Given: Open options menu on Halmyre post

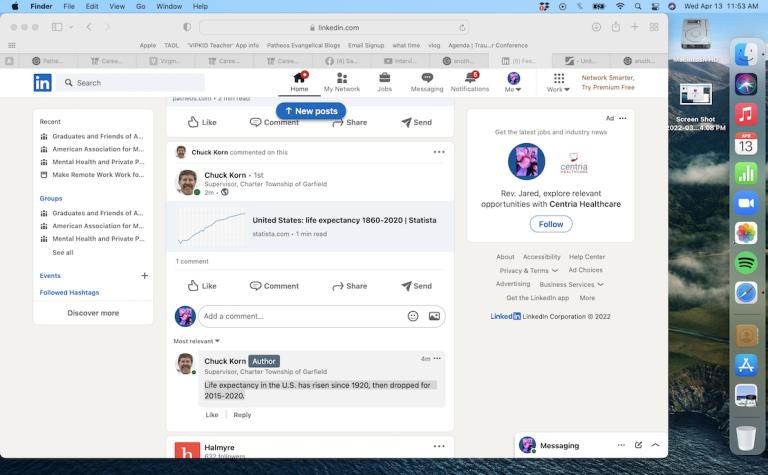Looking at the screenshot, I should coord(439,446).
